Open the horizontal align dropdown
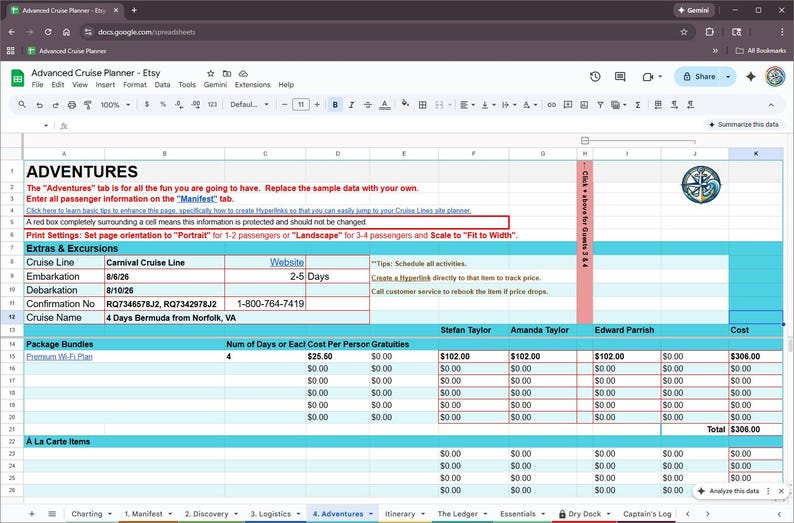Screen dimensions: 794x523 point(467,105)
